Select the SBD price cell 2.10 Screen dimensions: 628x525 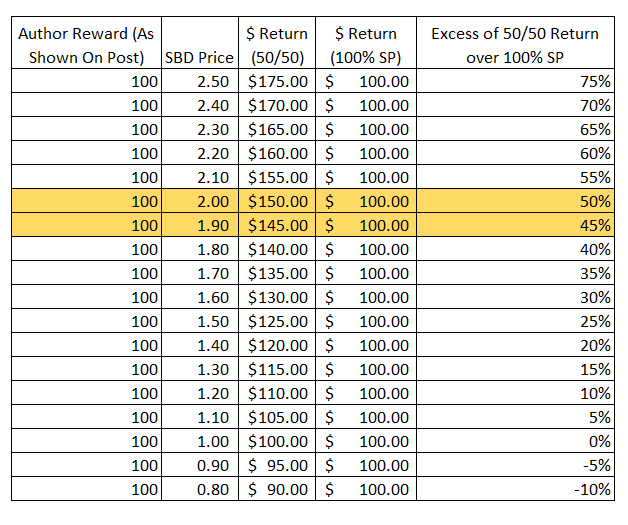pyautogui.click(x=200, y=177)
